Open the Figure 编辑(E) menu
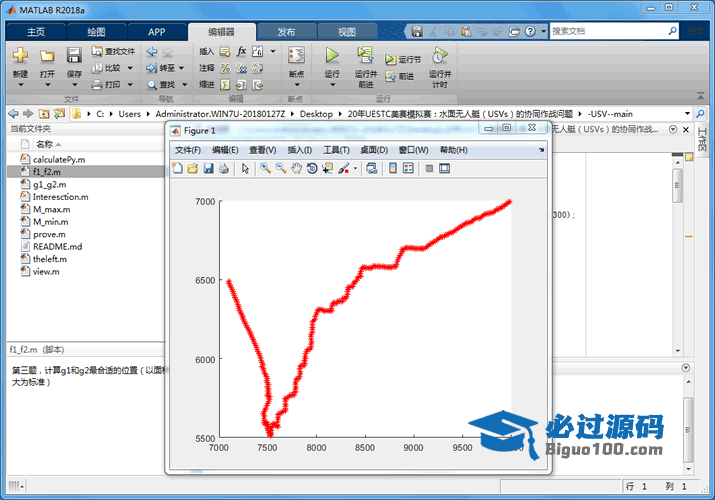The height and width of the screenshot is (500, 715). [x=225, y=150]
